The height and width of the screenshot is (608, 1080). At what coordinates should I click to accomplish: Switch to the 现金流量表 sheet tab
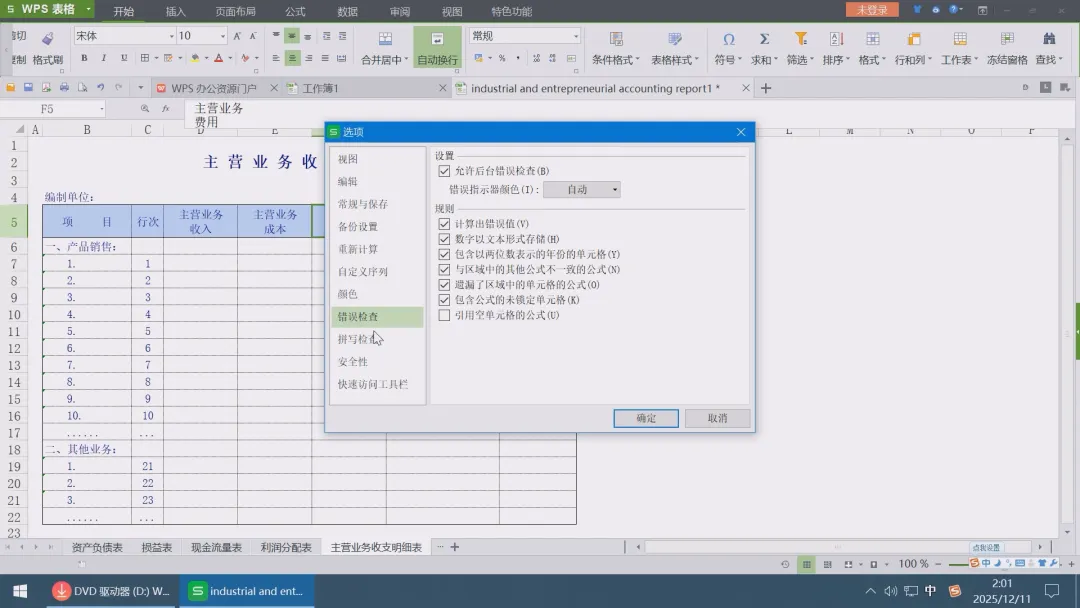point(216,547)
